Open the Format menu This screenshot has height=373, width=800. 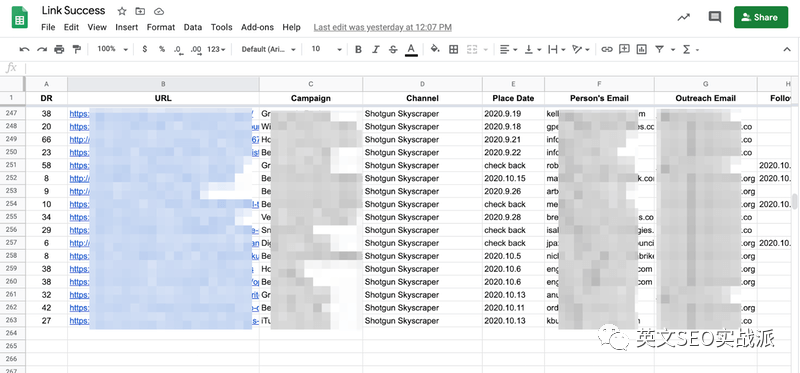click(x=161, y=27)
